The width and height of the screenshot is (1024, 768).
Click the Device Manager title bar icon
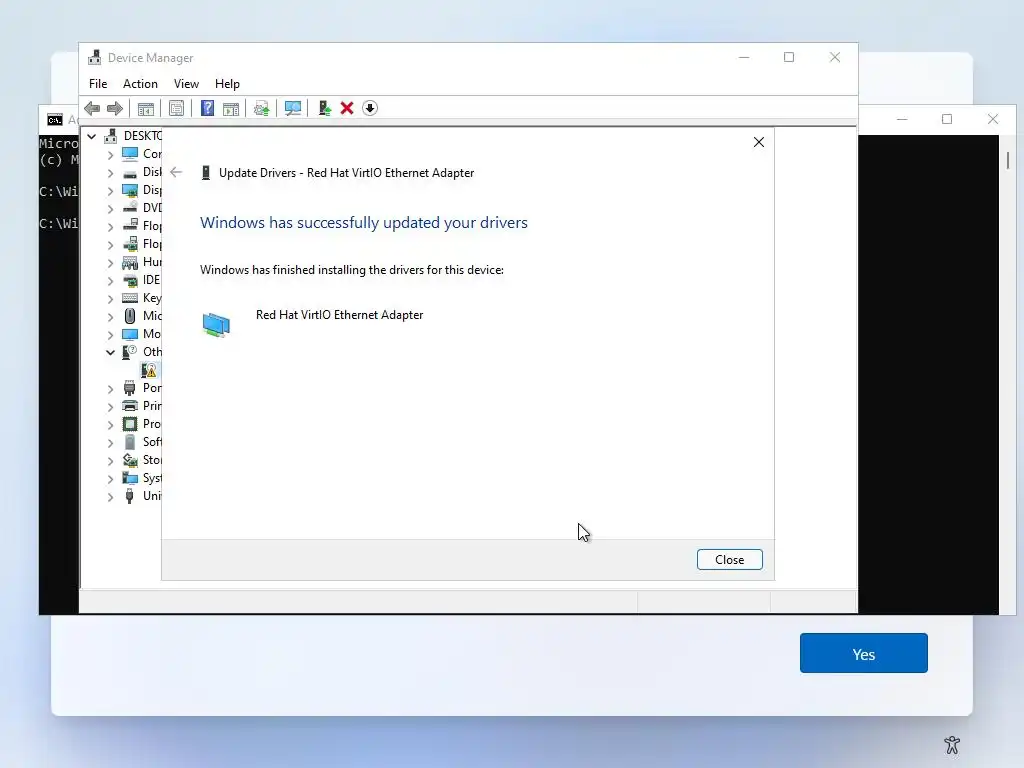(x=95, y=57)
